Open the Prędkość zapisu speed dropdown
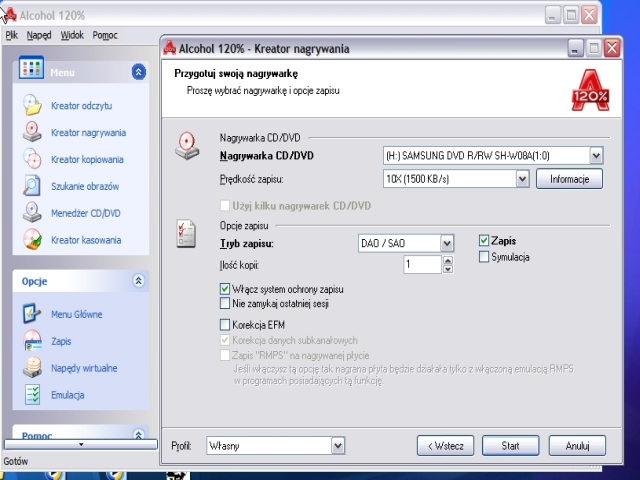Screen dimensions: 640x480 (522, 179)
